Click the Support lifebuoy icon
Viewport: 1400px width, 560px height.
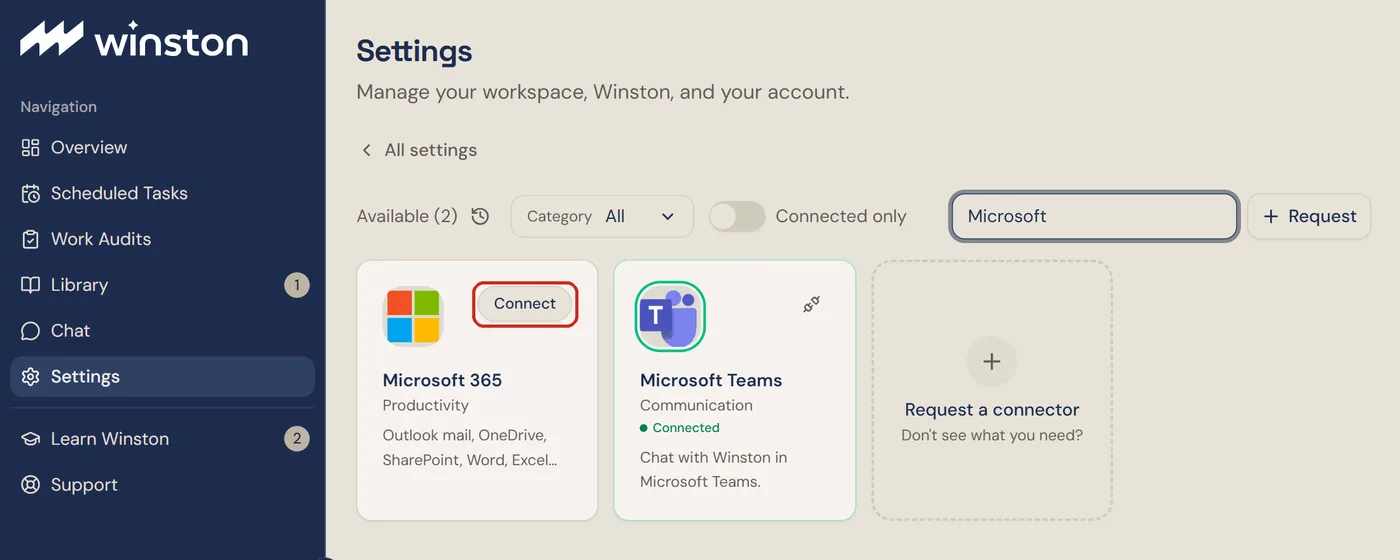click(30, 485)
